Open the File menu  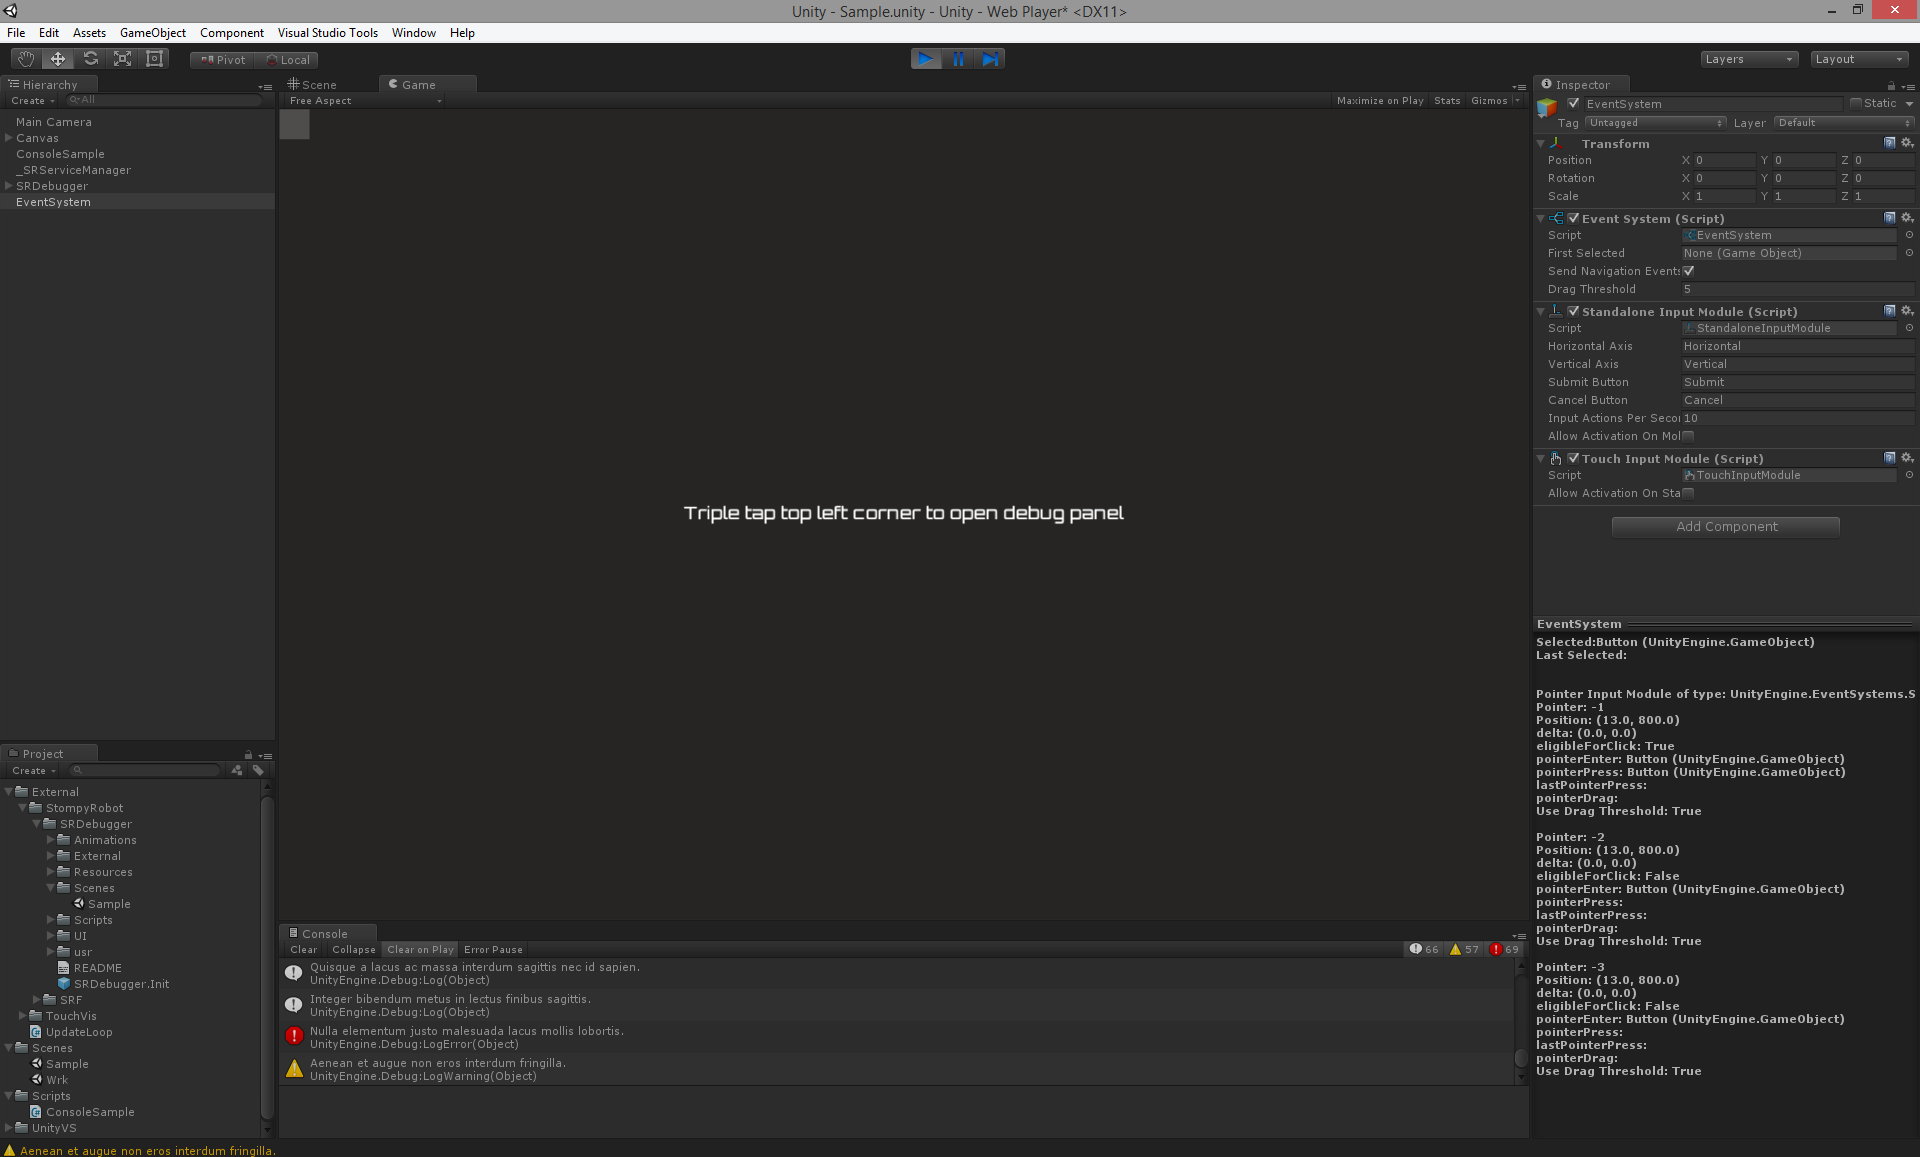coord(16,33)
